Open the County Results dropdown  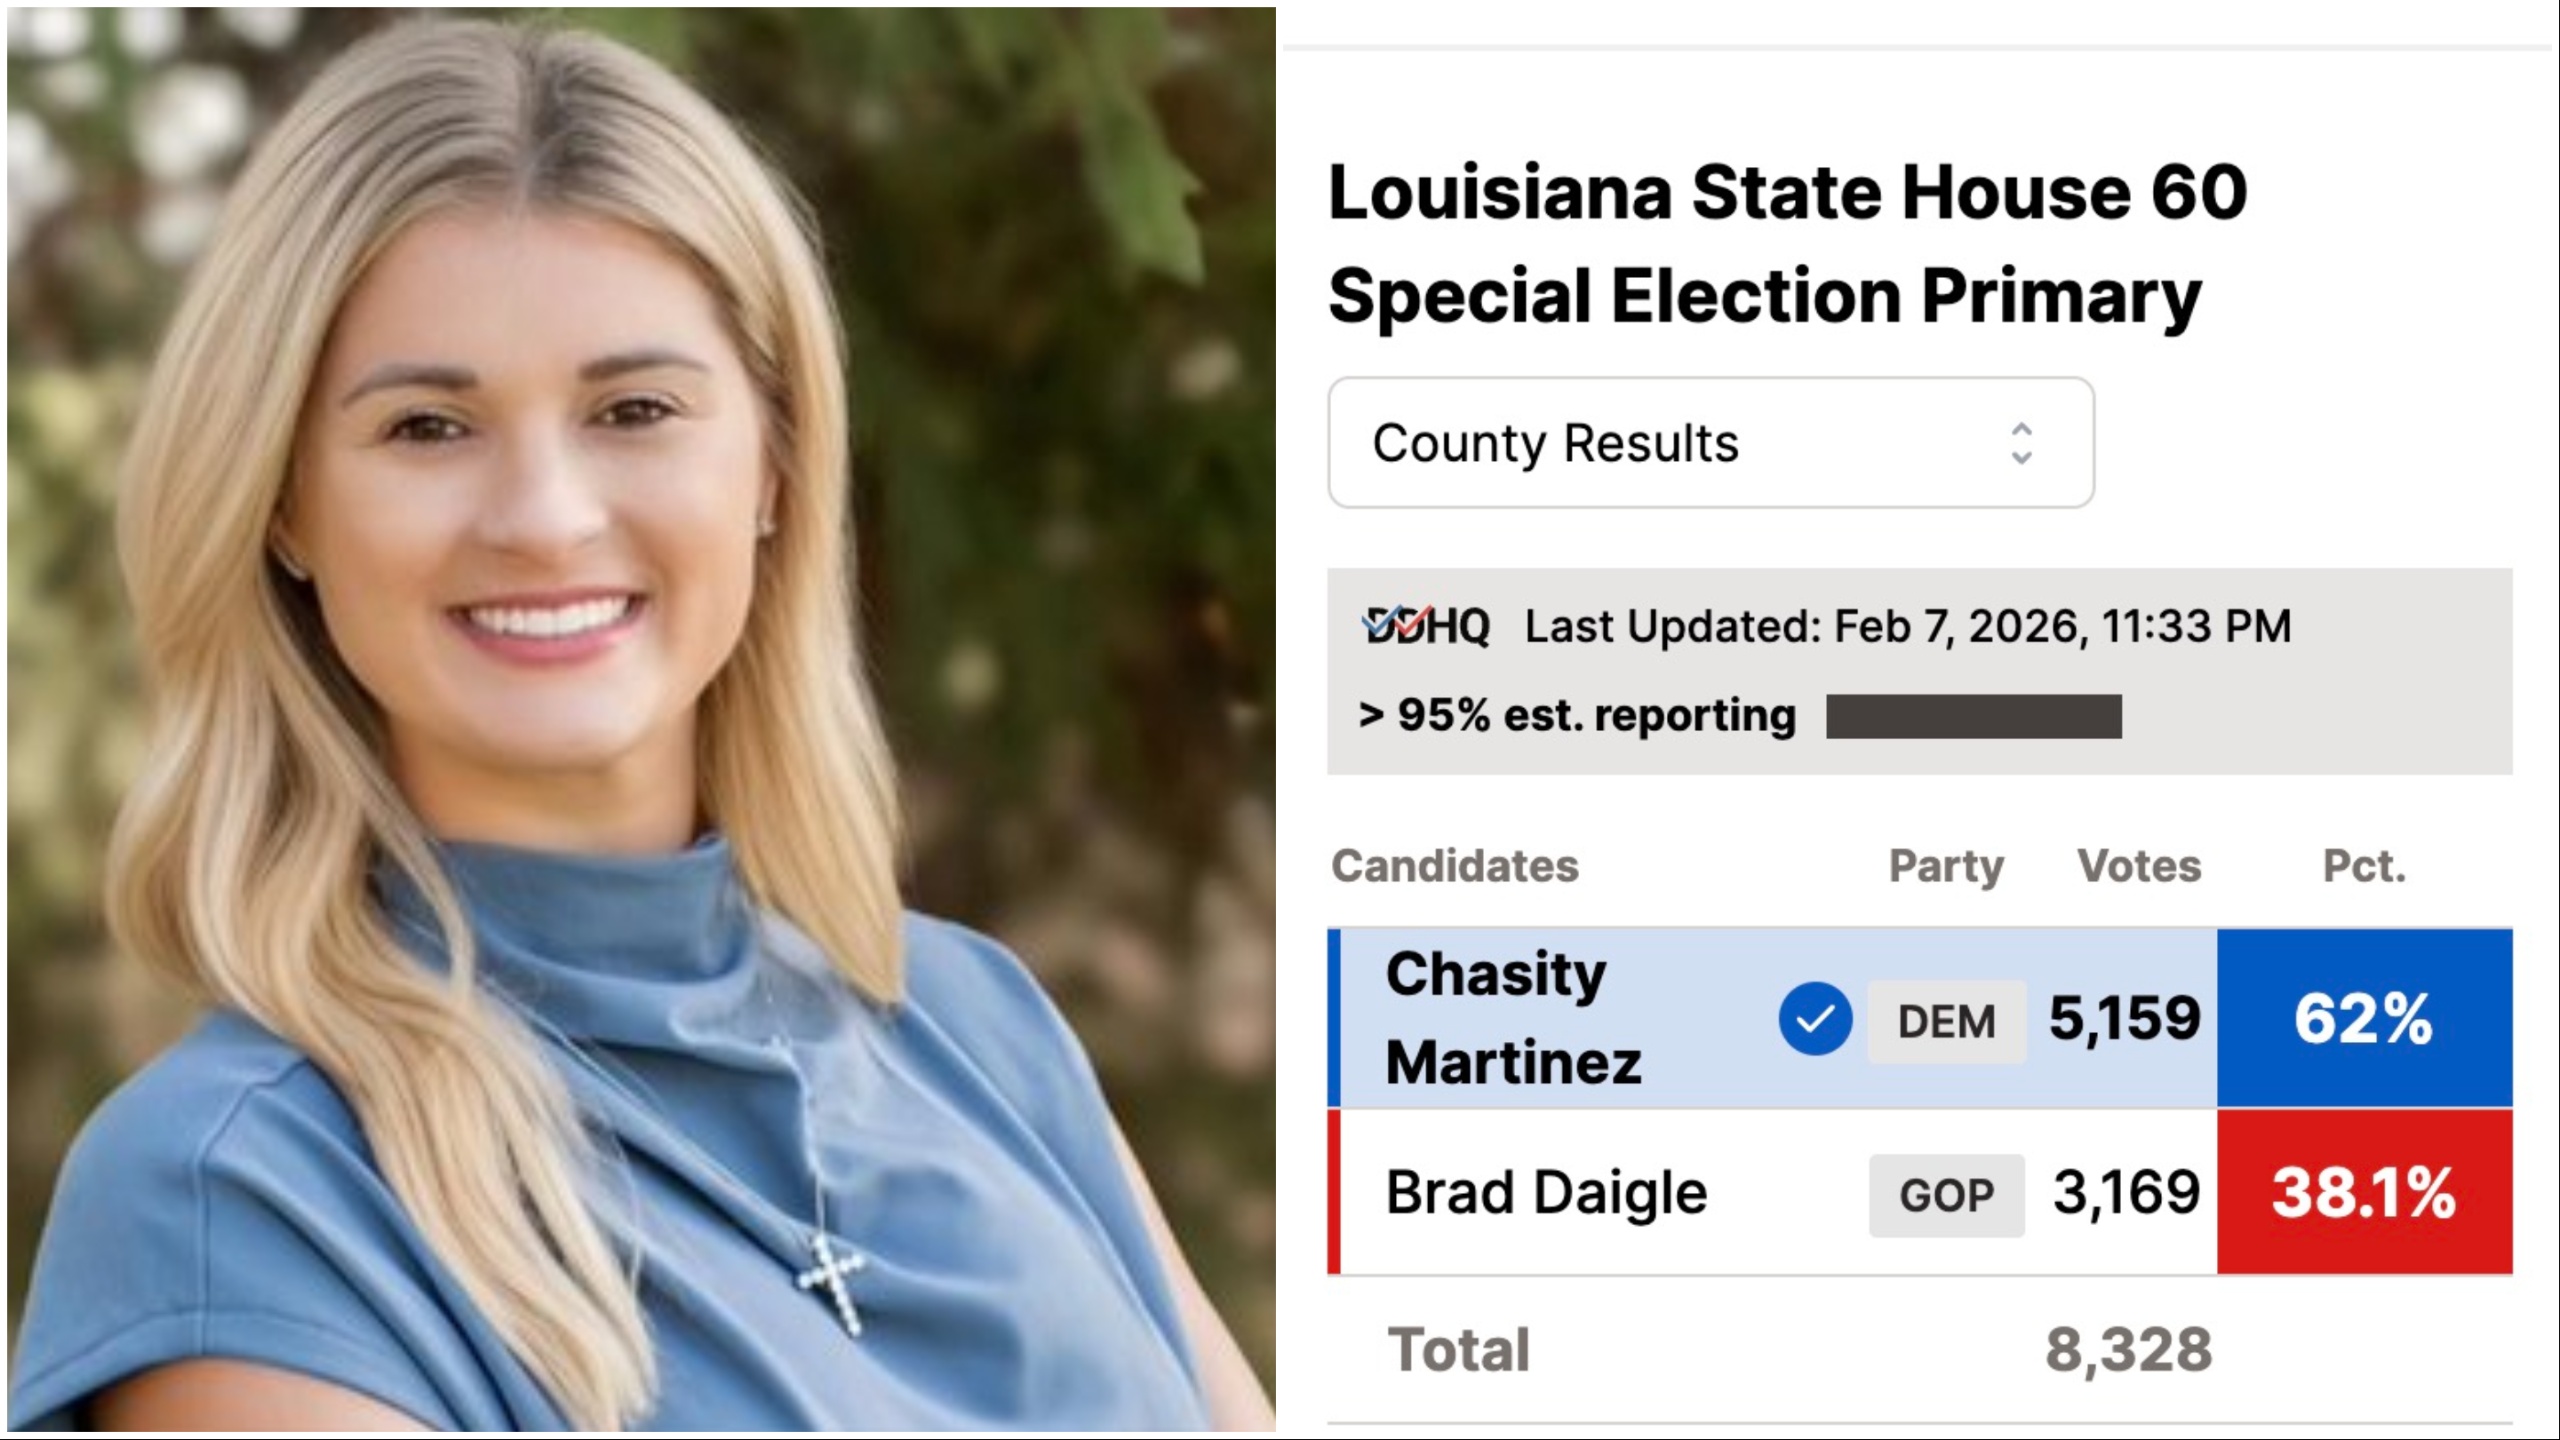[1710, 443]
